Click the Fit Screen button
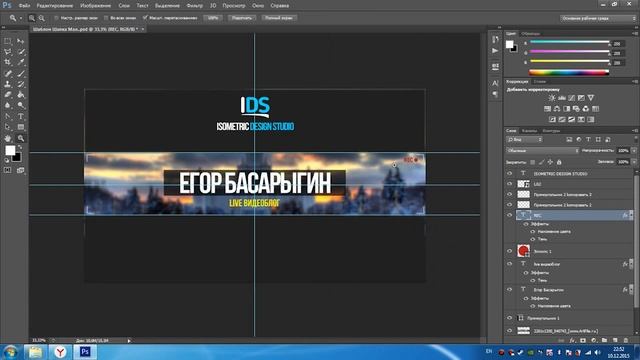The image size is (640, 360). [242, 18]
